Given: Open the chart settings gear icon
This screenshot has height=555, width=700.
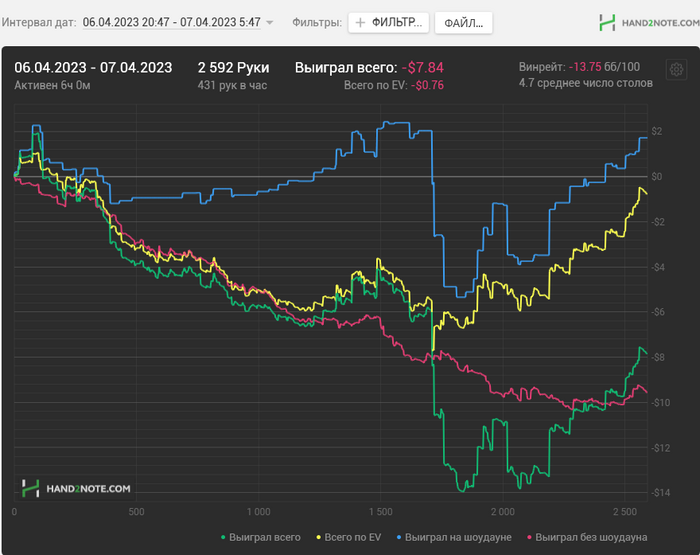Looking at the screenshot, I should 676,70.
